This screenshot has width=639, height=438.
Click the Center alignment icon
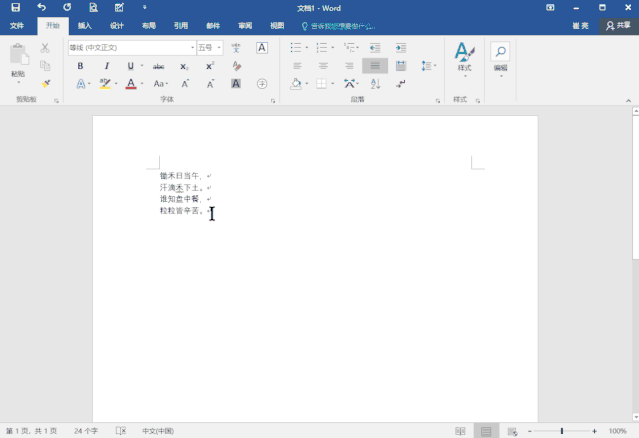pyautogui.click(x=323, y=66)
